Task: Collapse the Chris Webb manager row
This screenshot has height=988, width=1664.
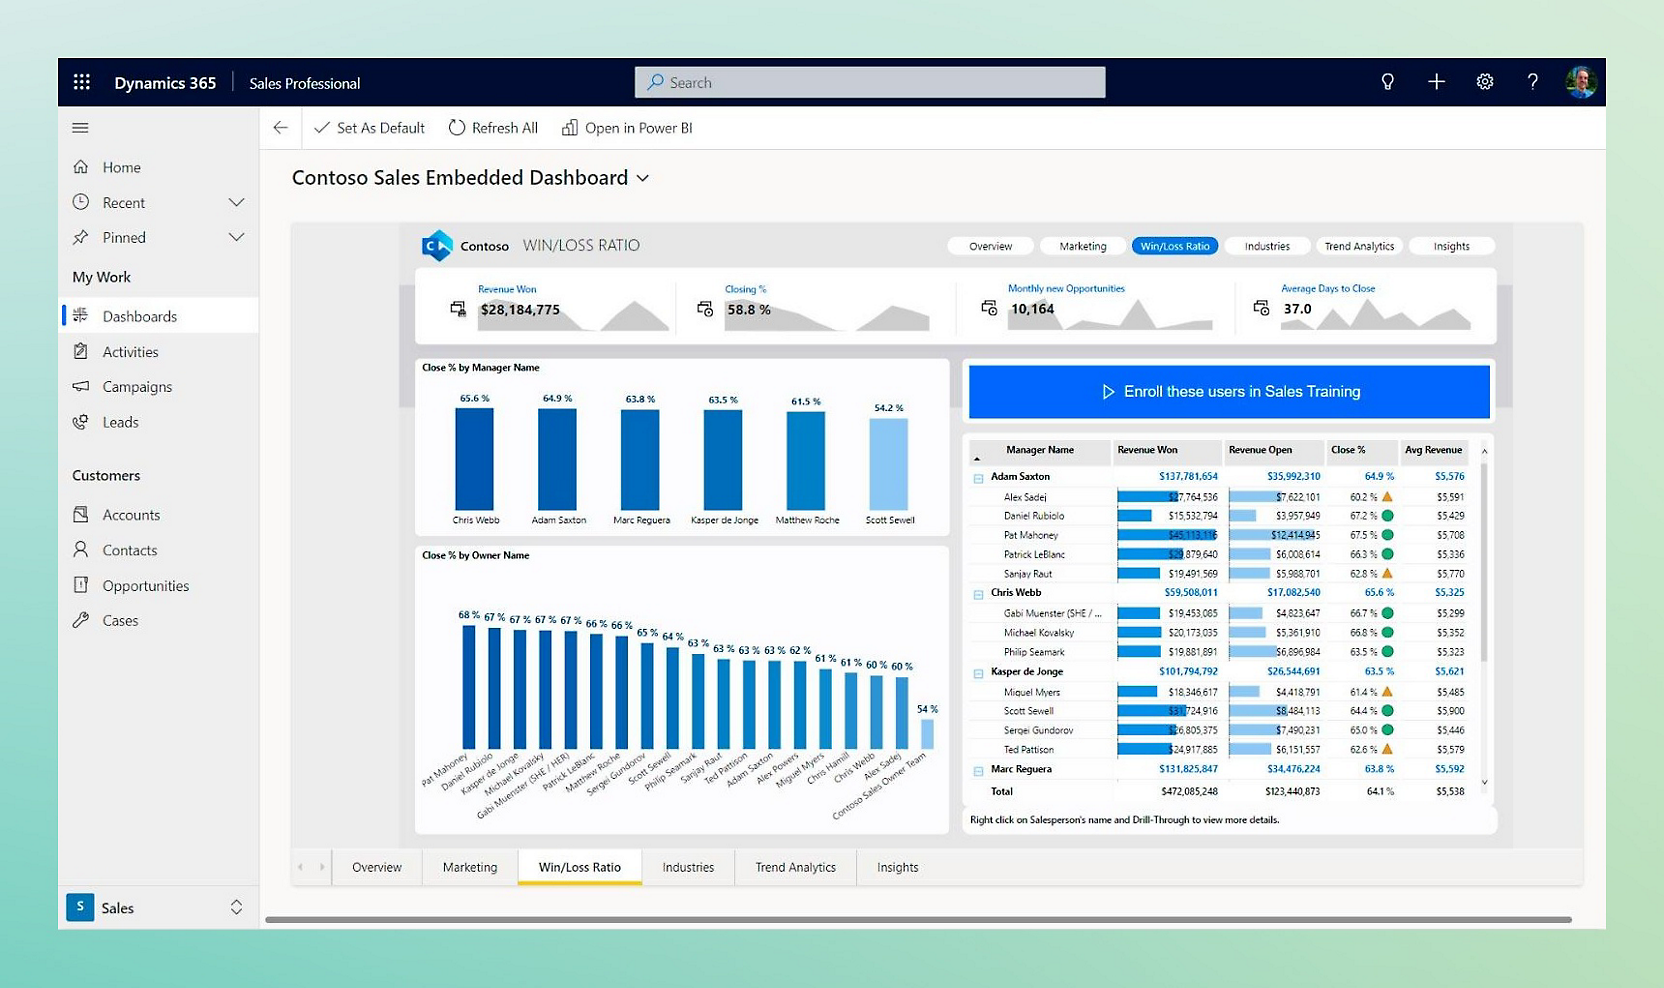Action: pos(978,594)
